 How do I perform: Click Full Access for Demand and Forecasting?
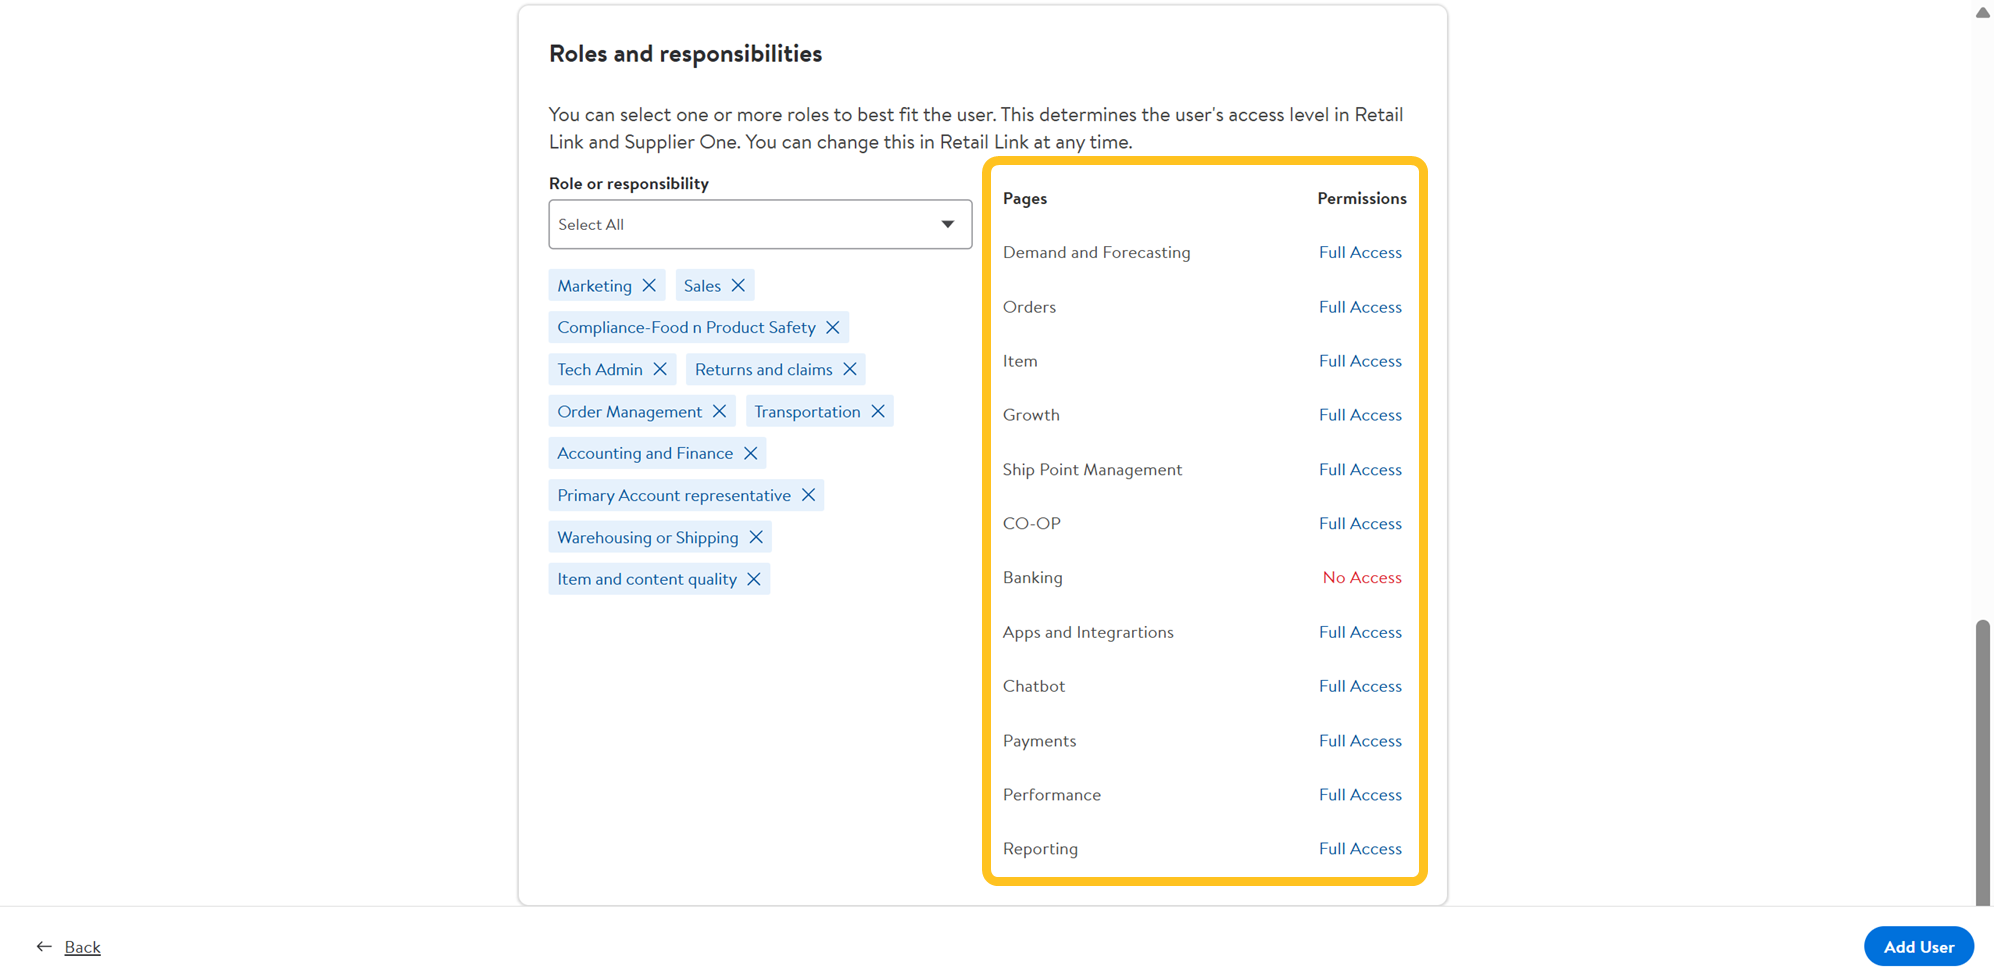1359,253
